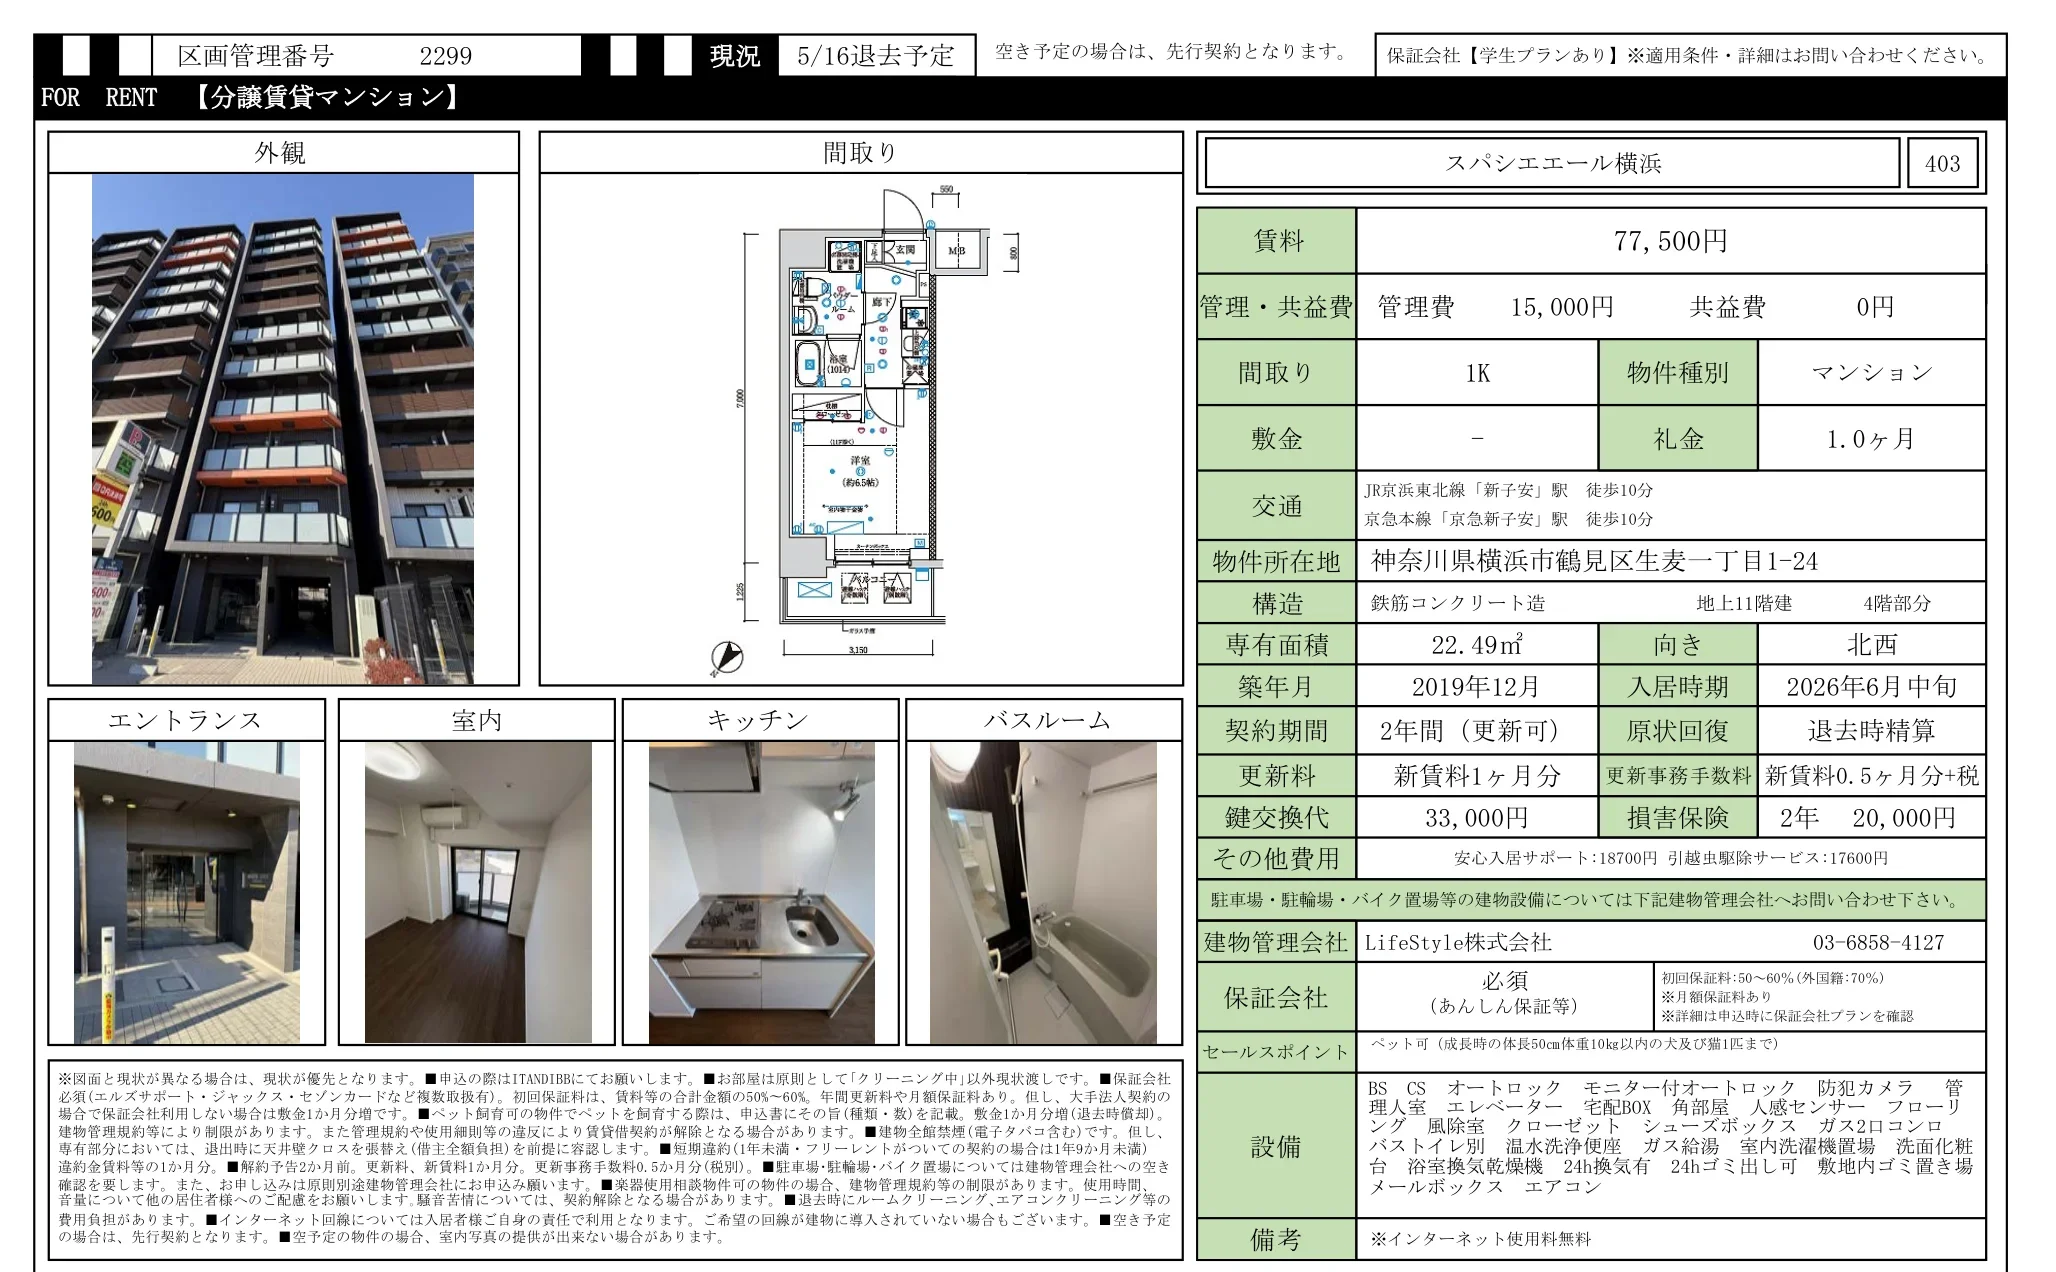
Task: Click the kitchen photo
Action: click(761, 892)
